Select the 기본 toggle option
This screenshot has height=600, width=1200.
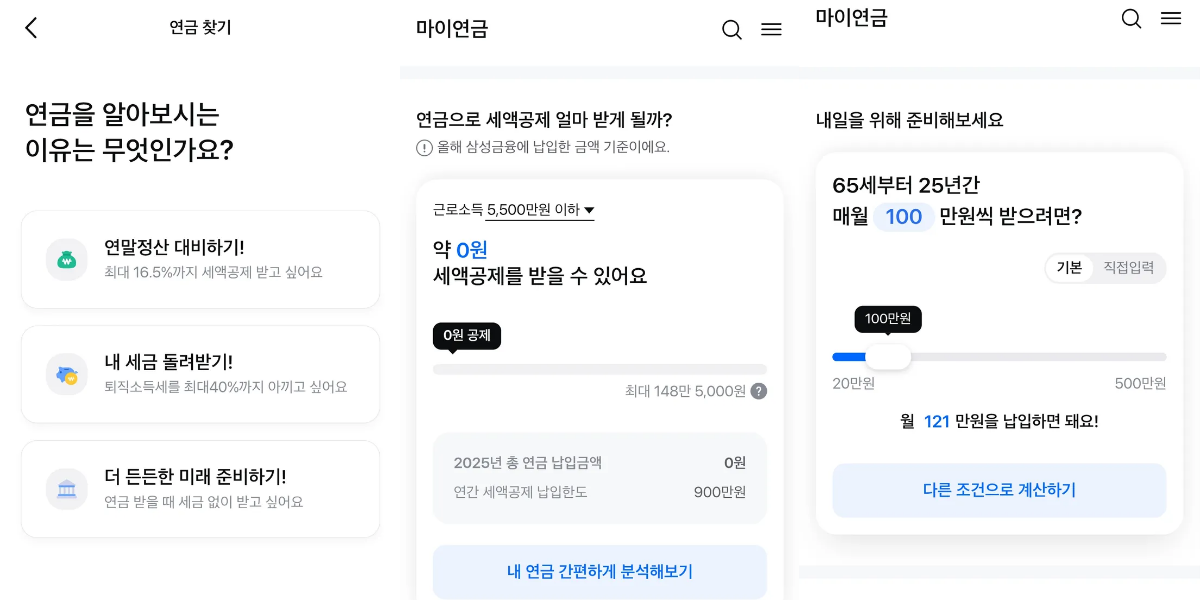pyautogui.click(x=1069, y=268)
